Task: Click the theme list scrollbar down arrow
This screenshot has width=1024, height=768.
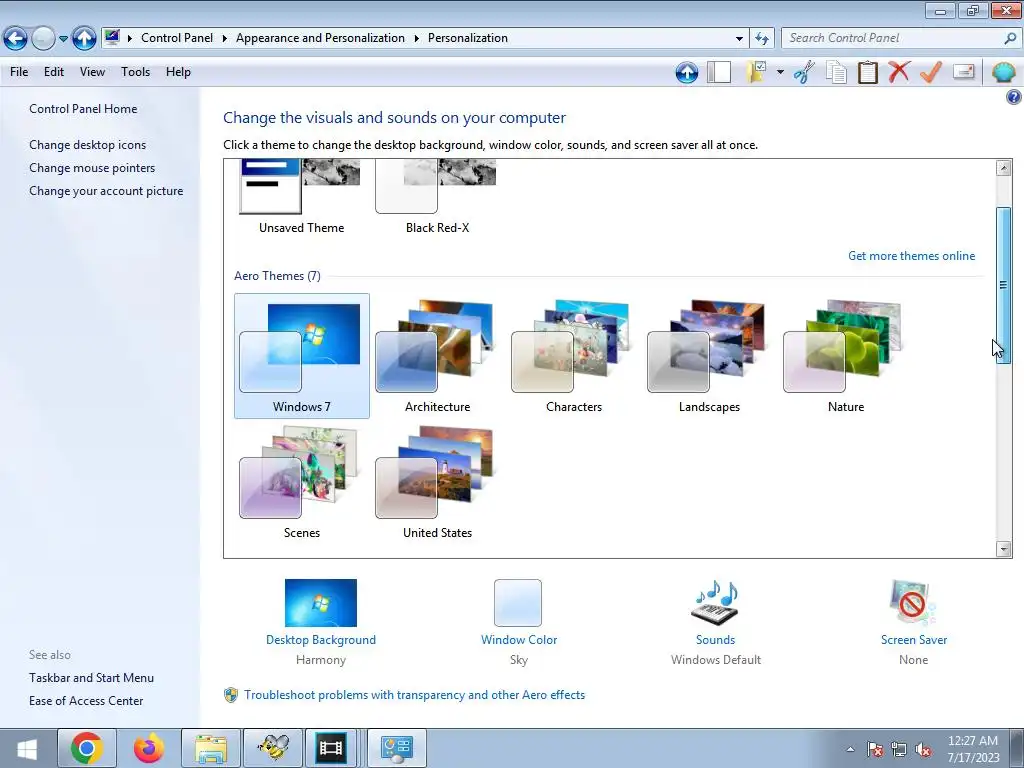Action: point(1004,549)
